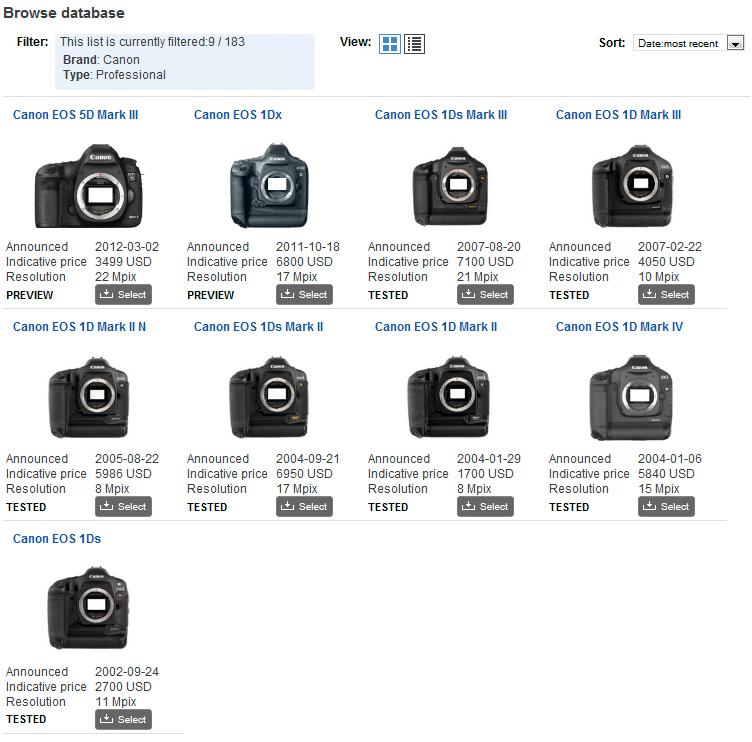Click the Canon EOS 1D Mark II N photo
The height and width of the screenshot is (742, 752).
(89, 398)
